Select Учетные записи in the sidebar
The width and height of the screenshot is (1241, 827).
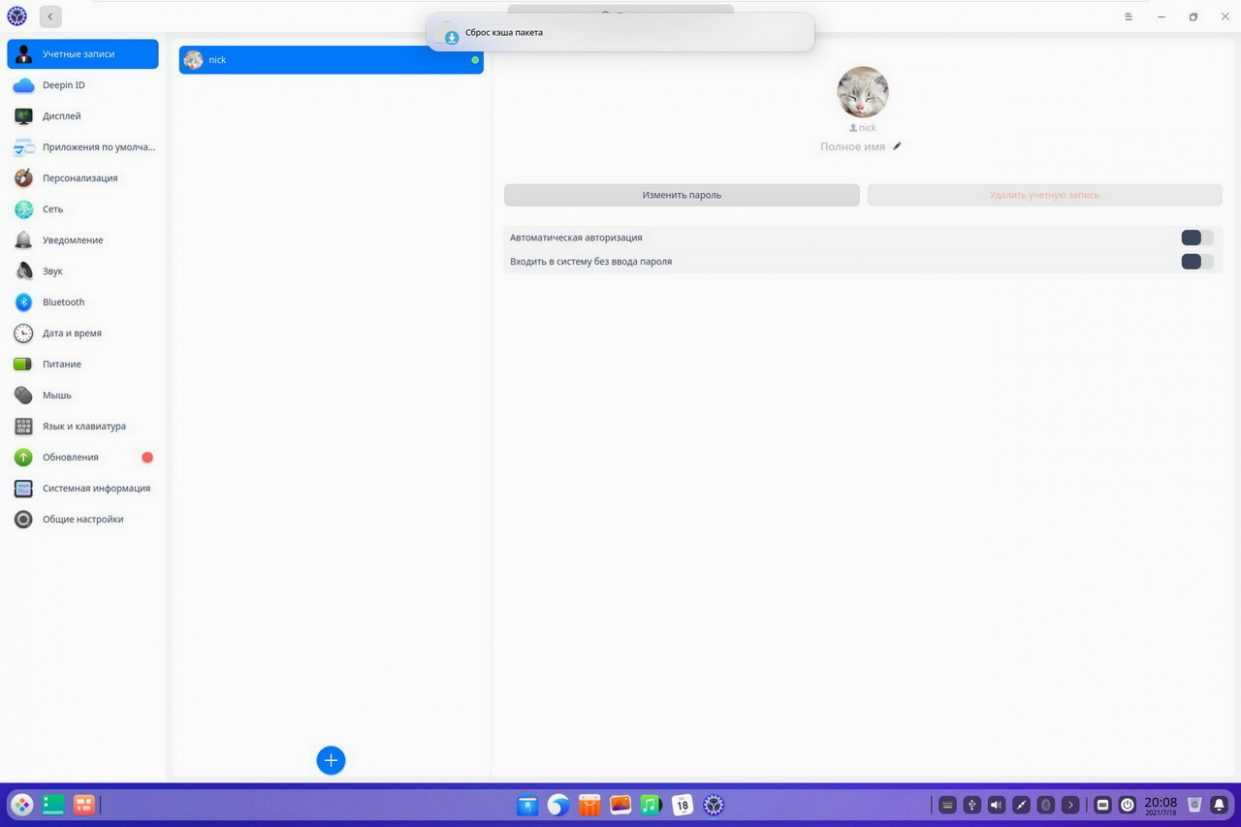point(82,54)
